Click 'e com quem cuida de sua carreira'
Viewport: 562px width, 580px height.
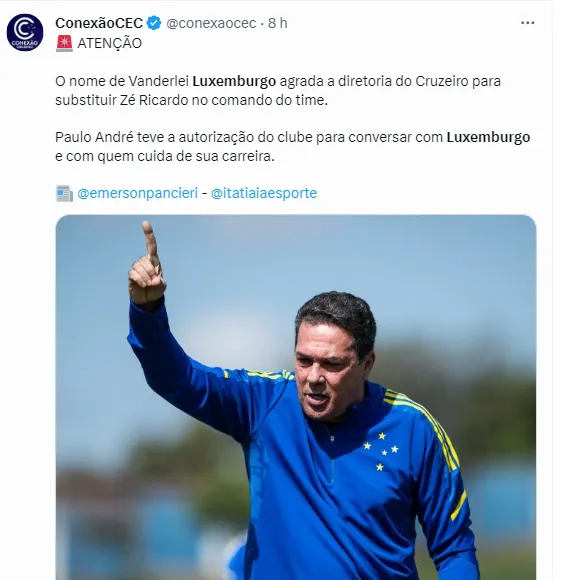tap(165, 156)
